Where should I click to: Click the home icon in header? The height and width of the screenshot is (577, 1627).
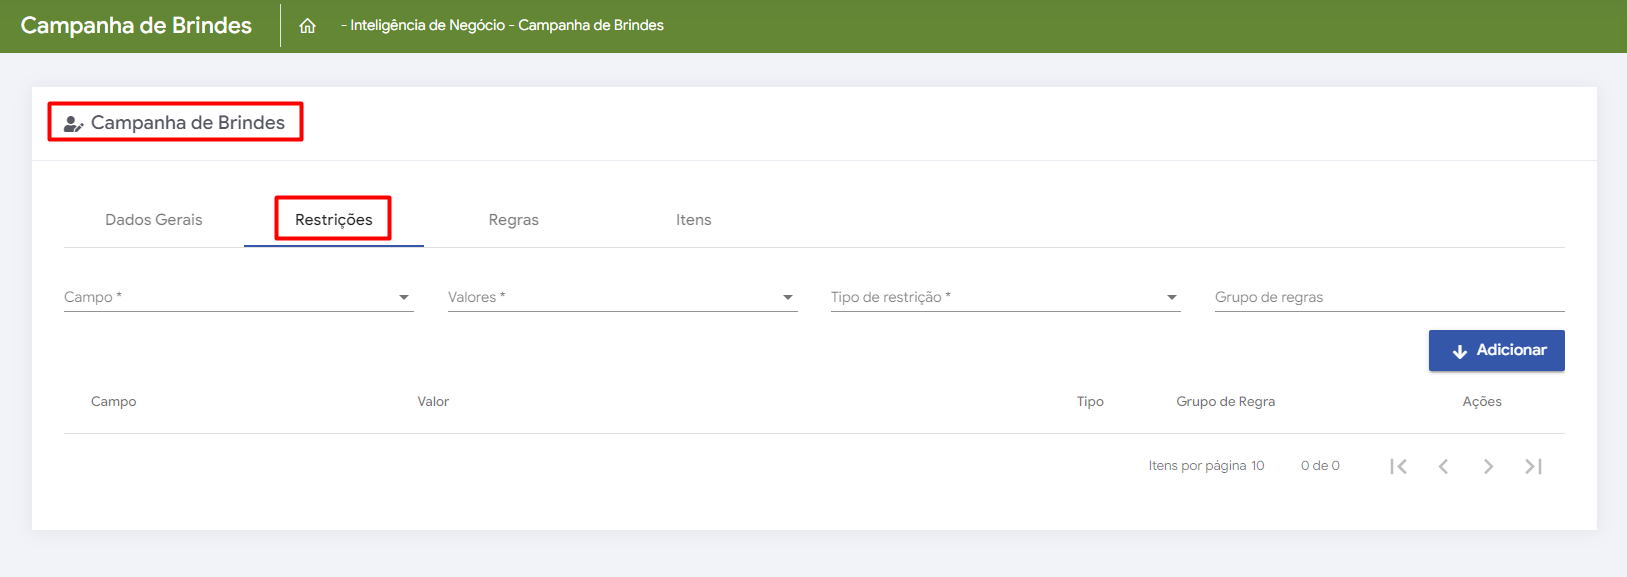[x=307, y=26]
